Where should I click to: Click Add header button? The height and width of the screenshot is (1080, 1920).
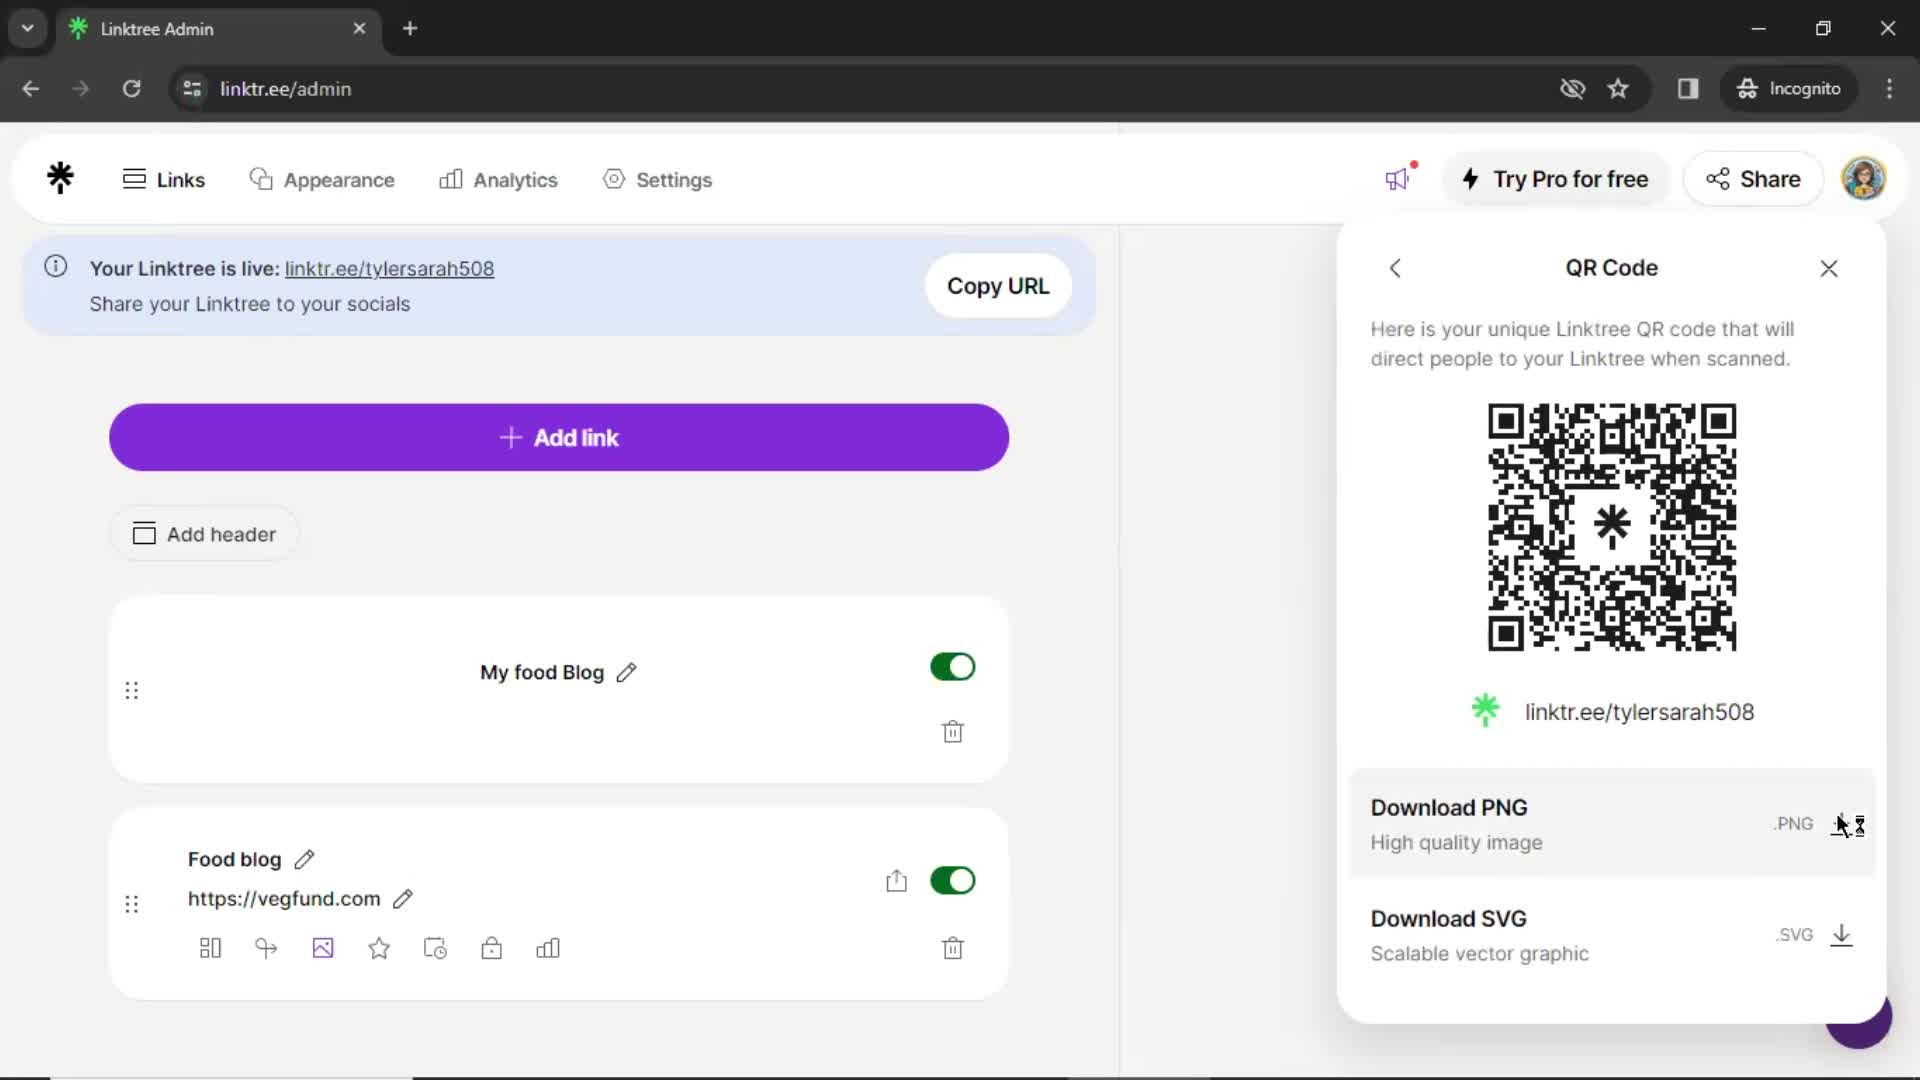point(205,534)
